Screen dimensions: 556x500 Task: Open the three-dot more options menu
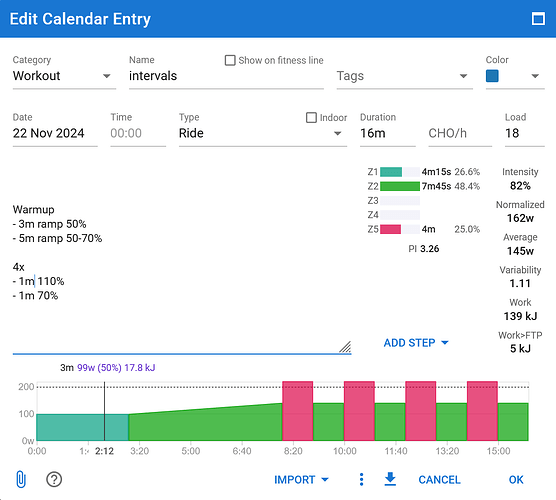coord(361,479)
